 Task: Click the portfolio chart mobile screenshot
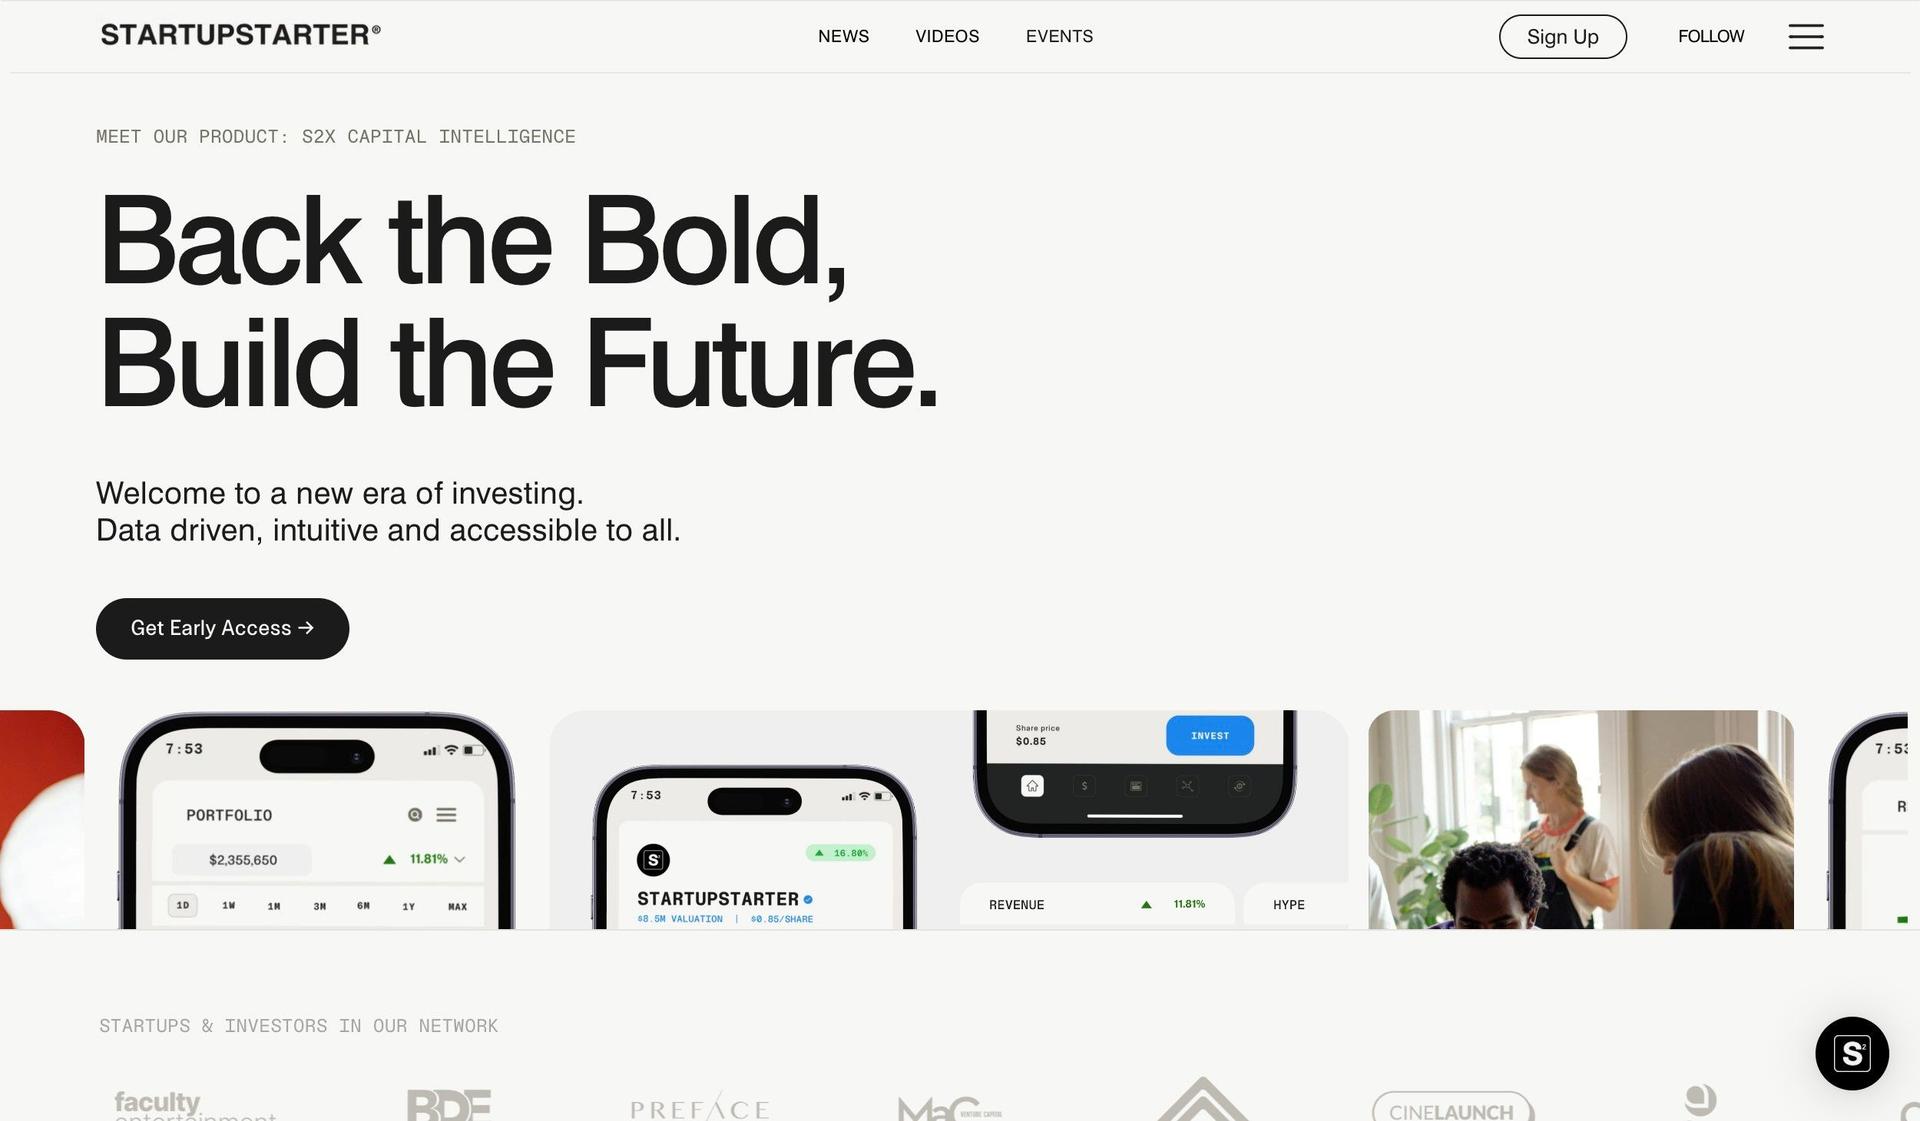point(315,819)
